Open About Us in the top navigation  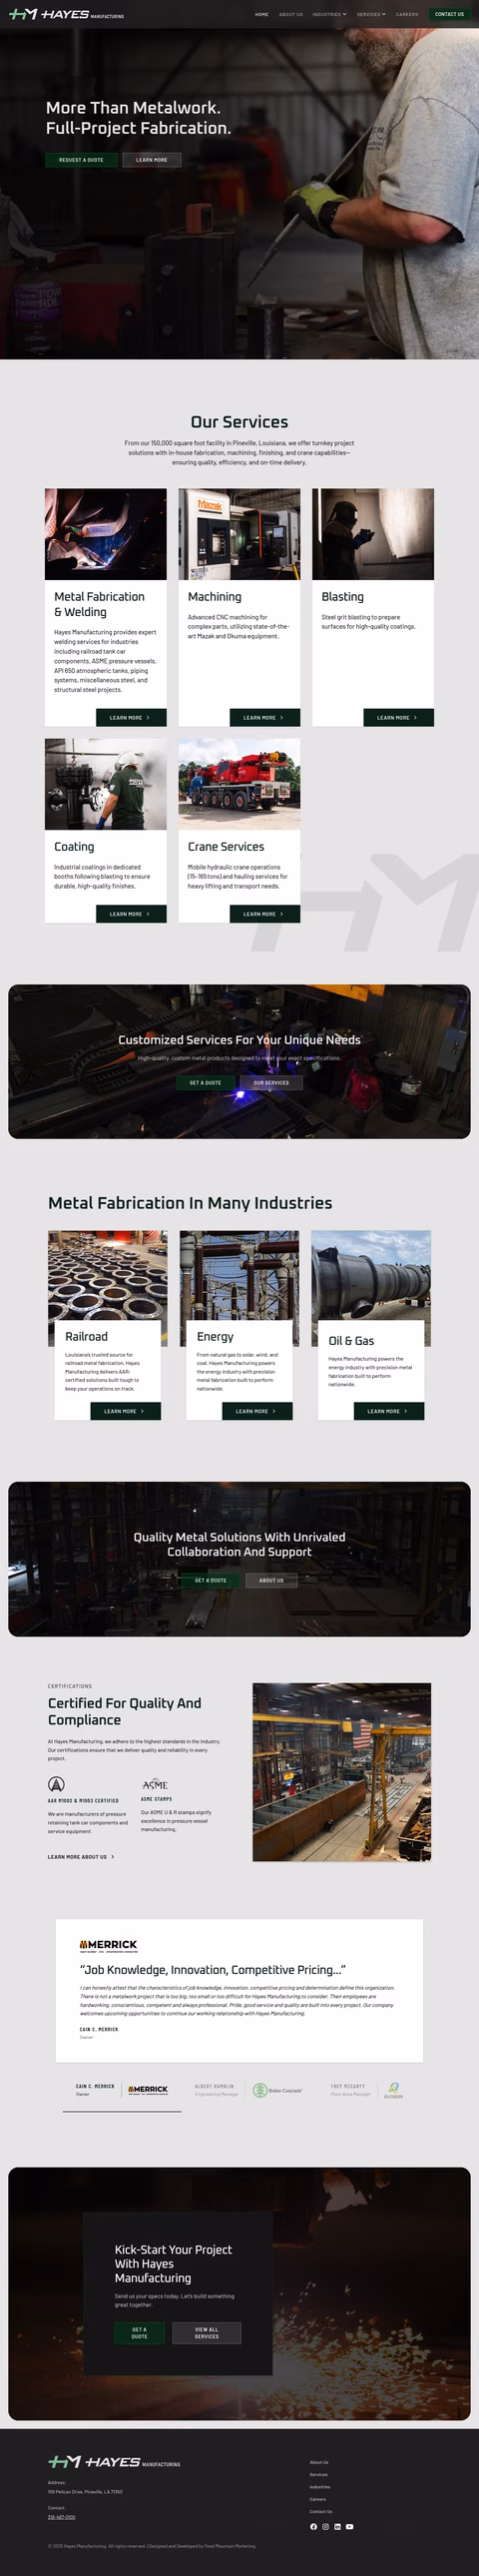[x=291, y=15]
